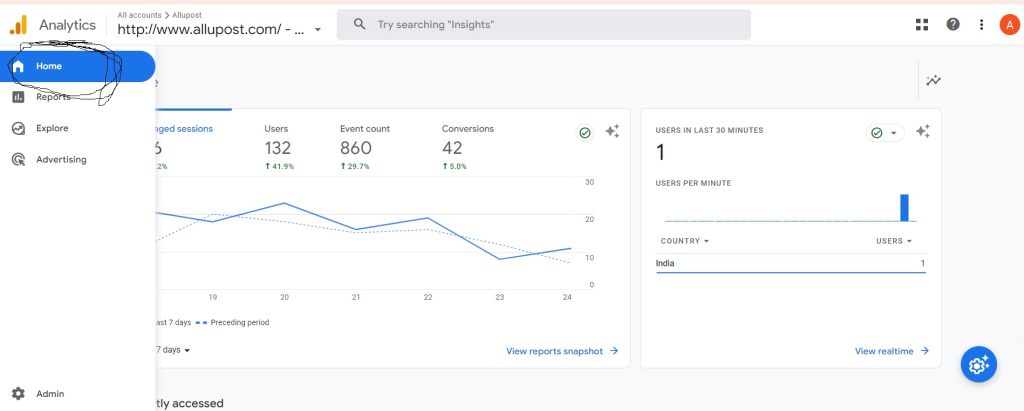Click the green check status icon on the sessions card
Viewport: 1024px width, 411px height.
pyautogui.click(x=584, y=133)
